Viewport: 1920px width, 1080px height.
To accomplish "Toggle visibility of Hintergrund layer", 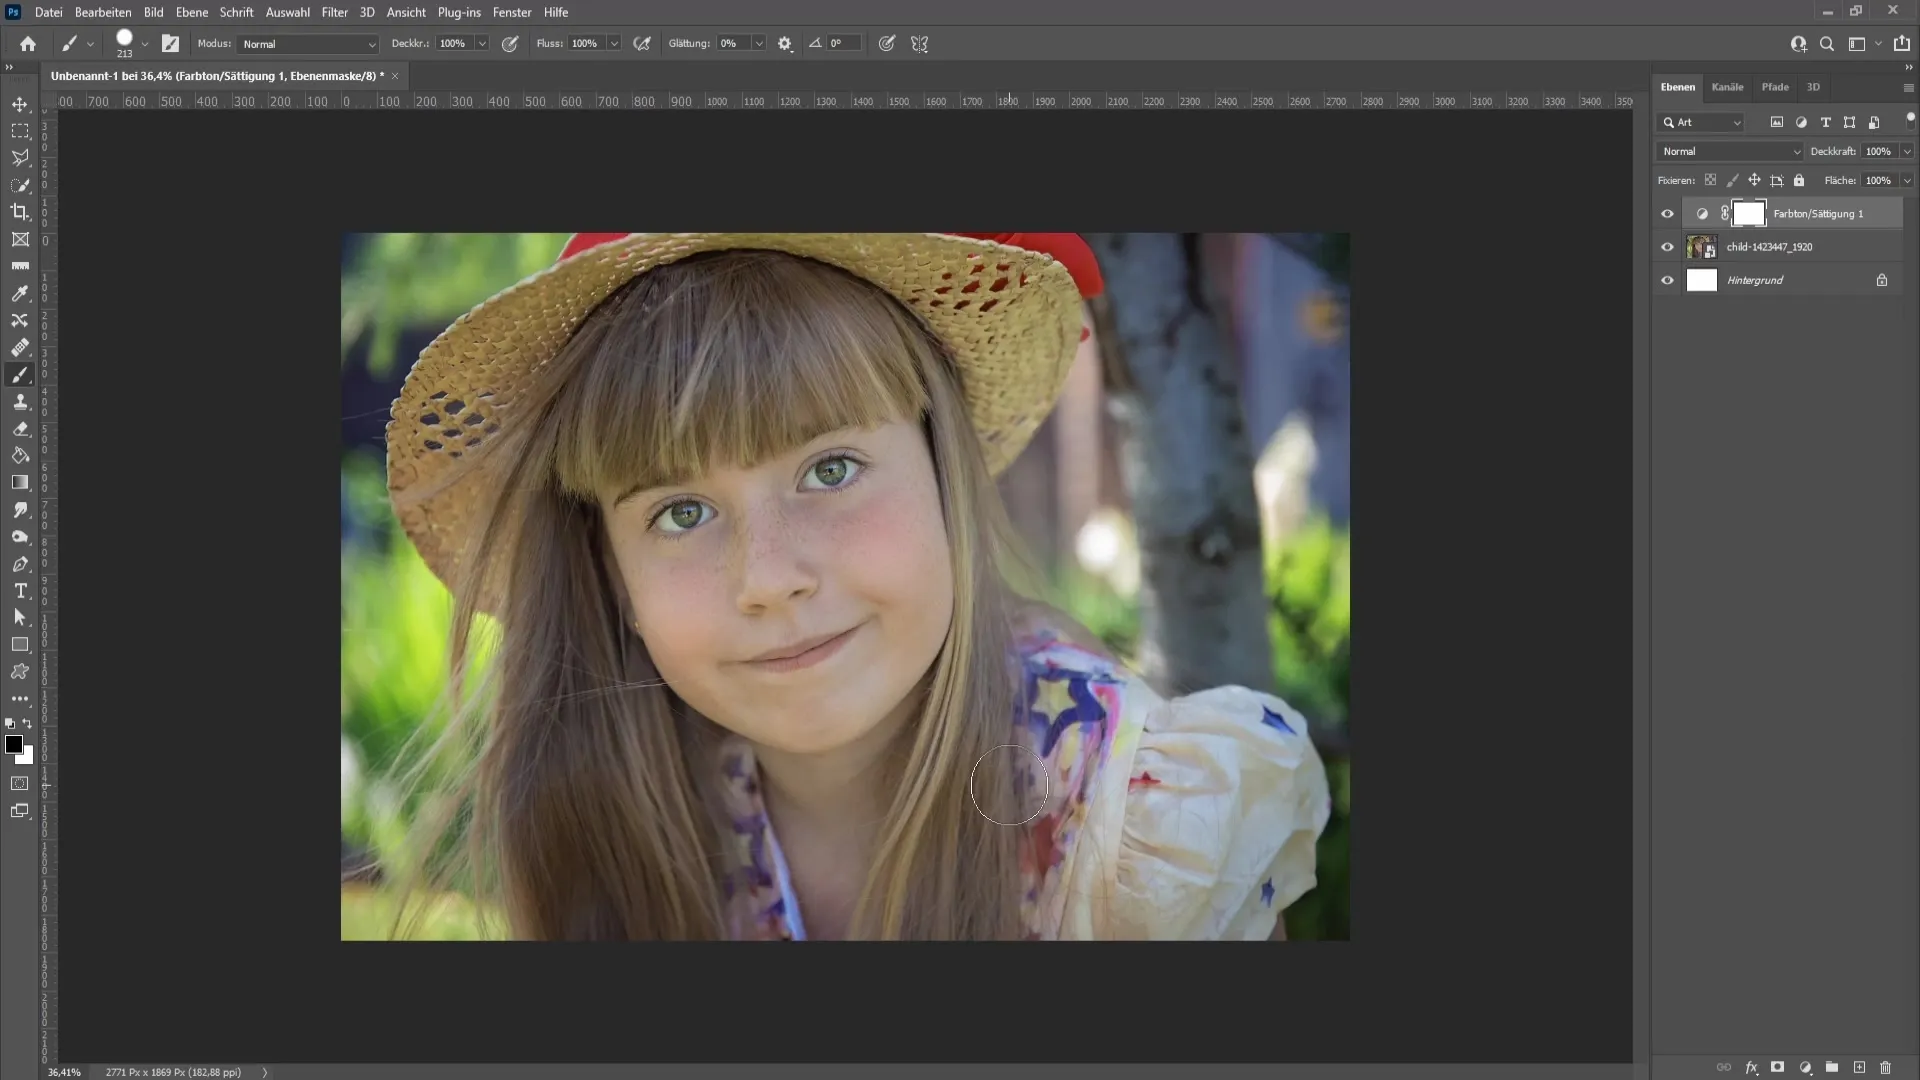I will click(1665, 280).
